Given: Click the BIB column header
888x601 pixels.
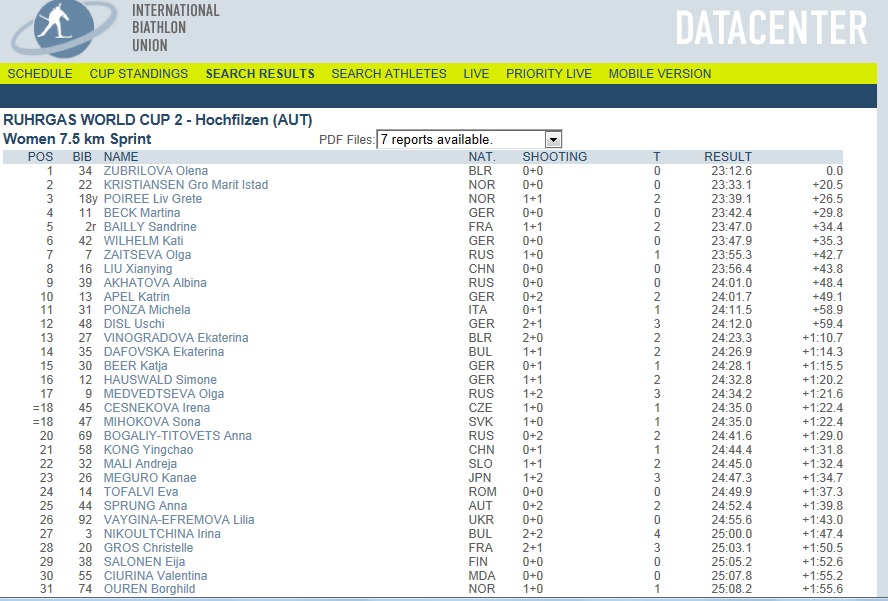Looking at the screenshot, I should click(x=82, y=157).
